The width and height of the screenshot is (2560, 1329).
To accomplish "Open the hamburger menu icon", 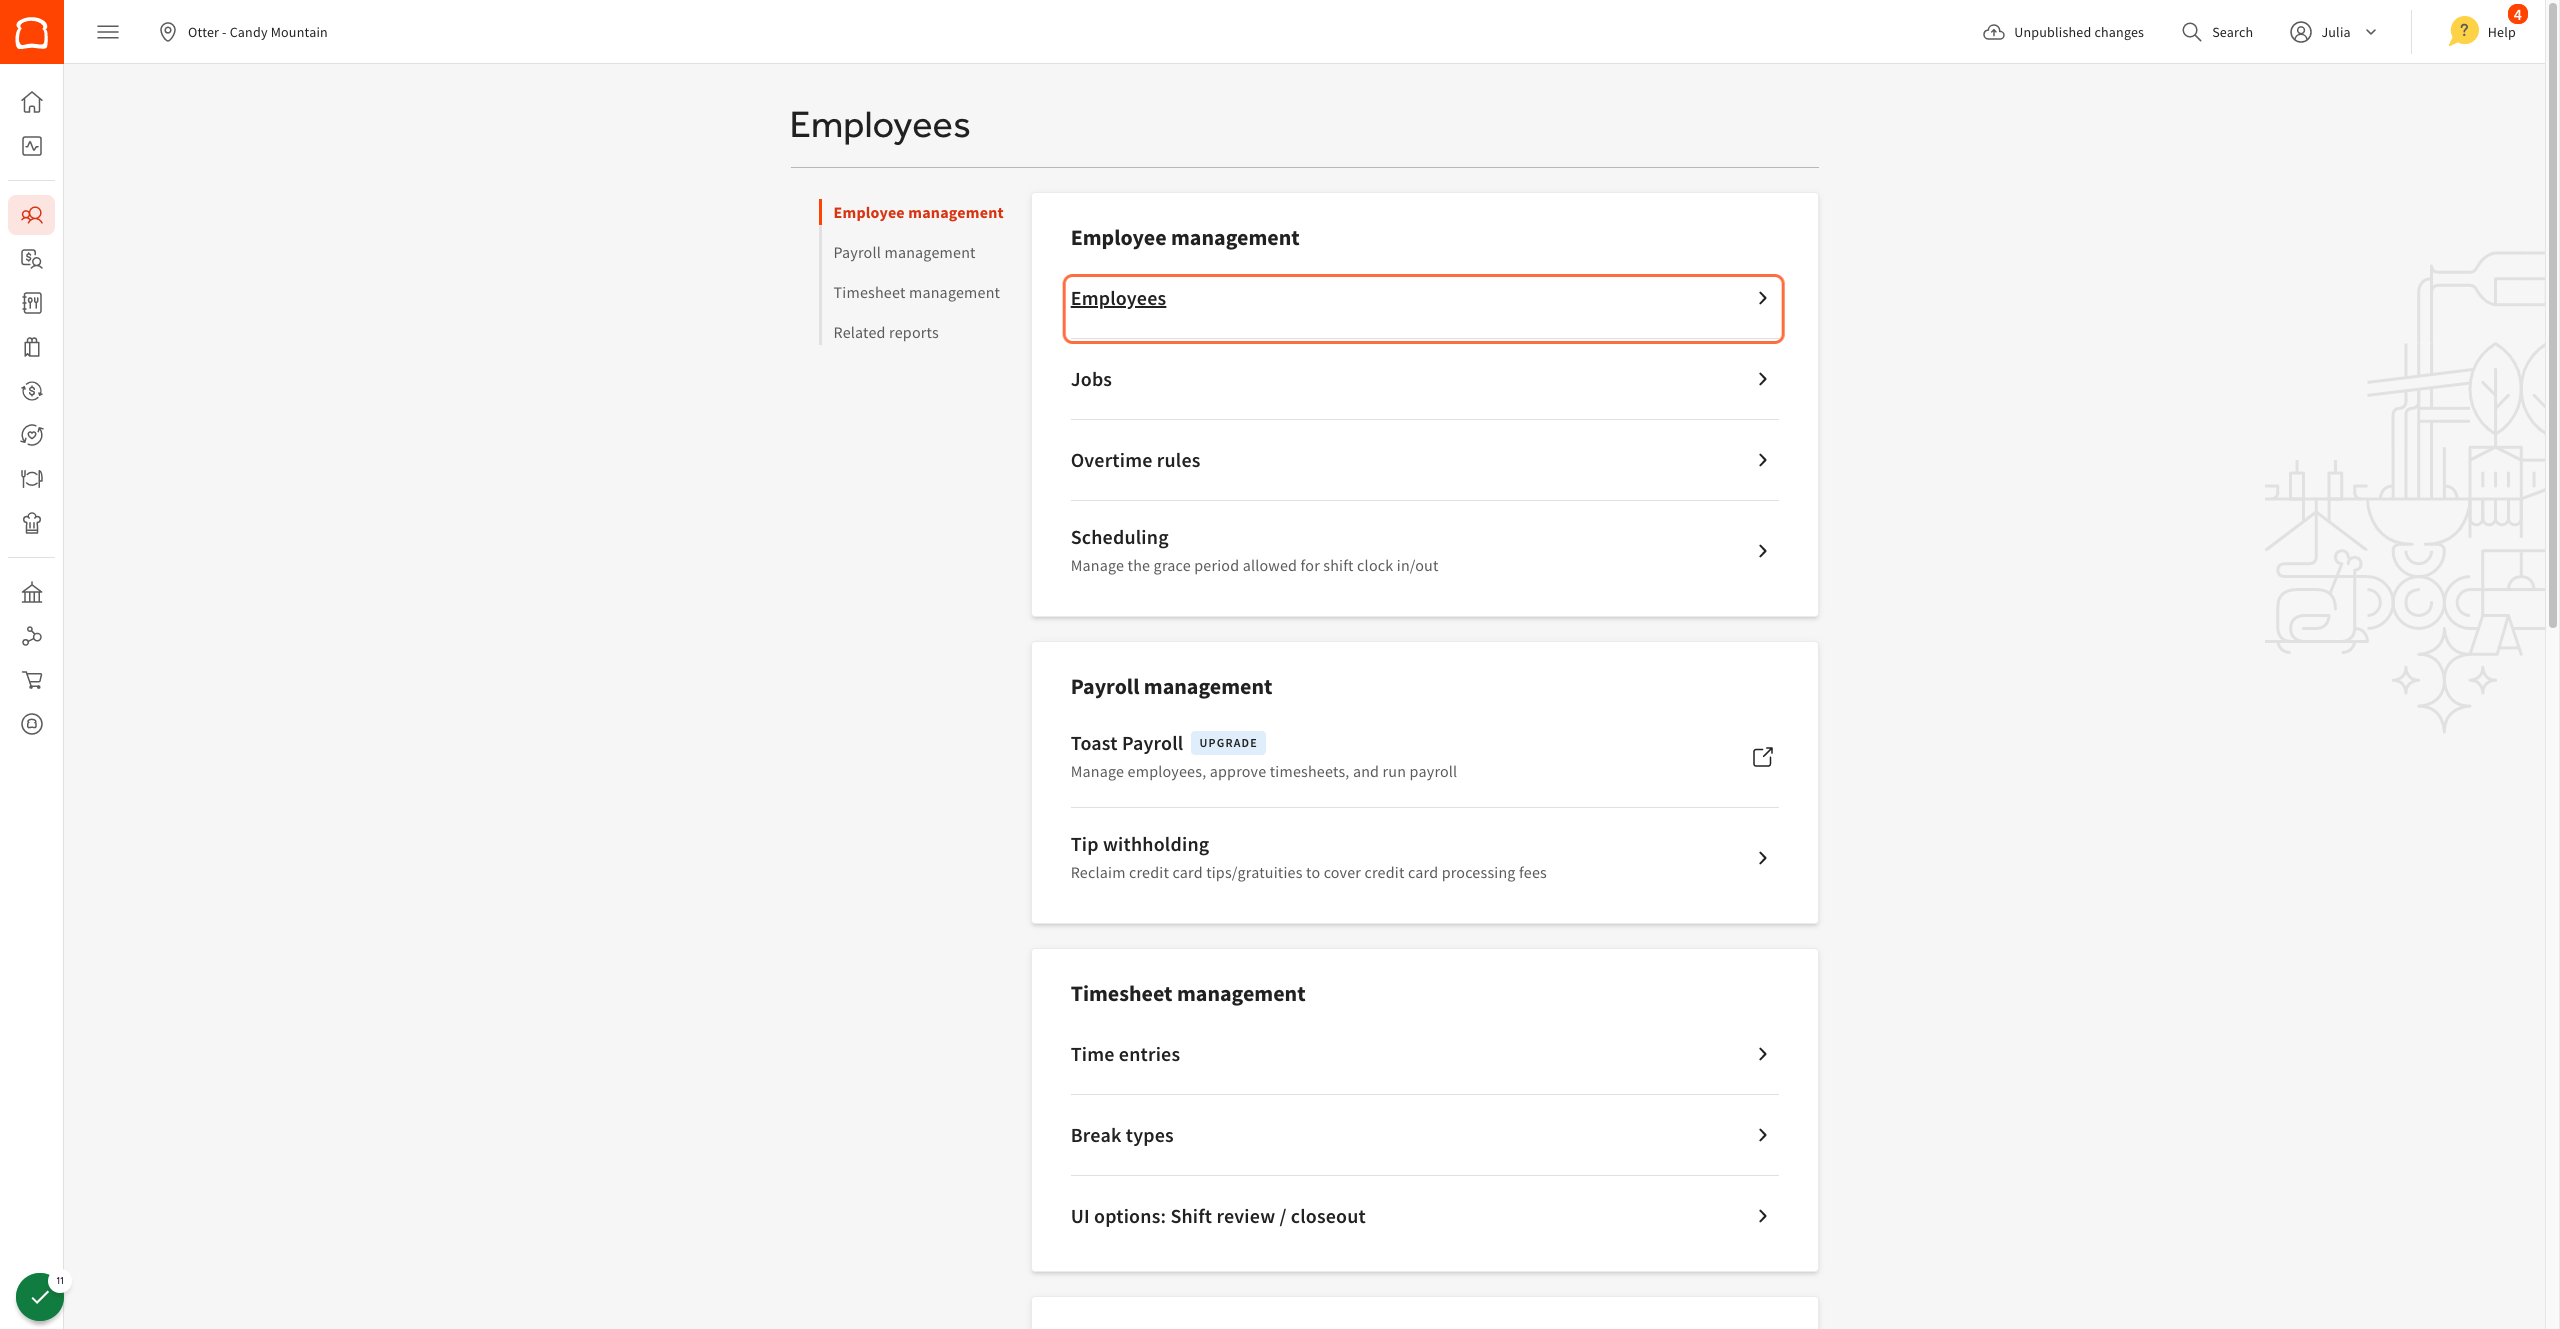I will coord(108,32).
